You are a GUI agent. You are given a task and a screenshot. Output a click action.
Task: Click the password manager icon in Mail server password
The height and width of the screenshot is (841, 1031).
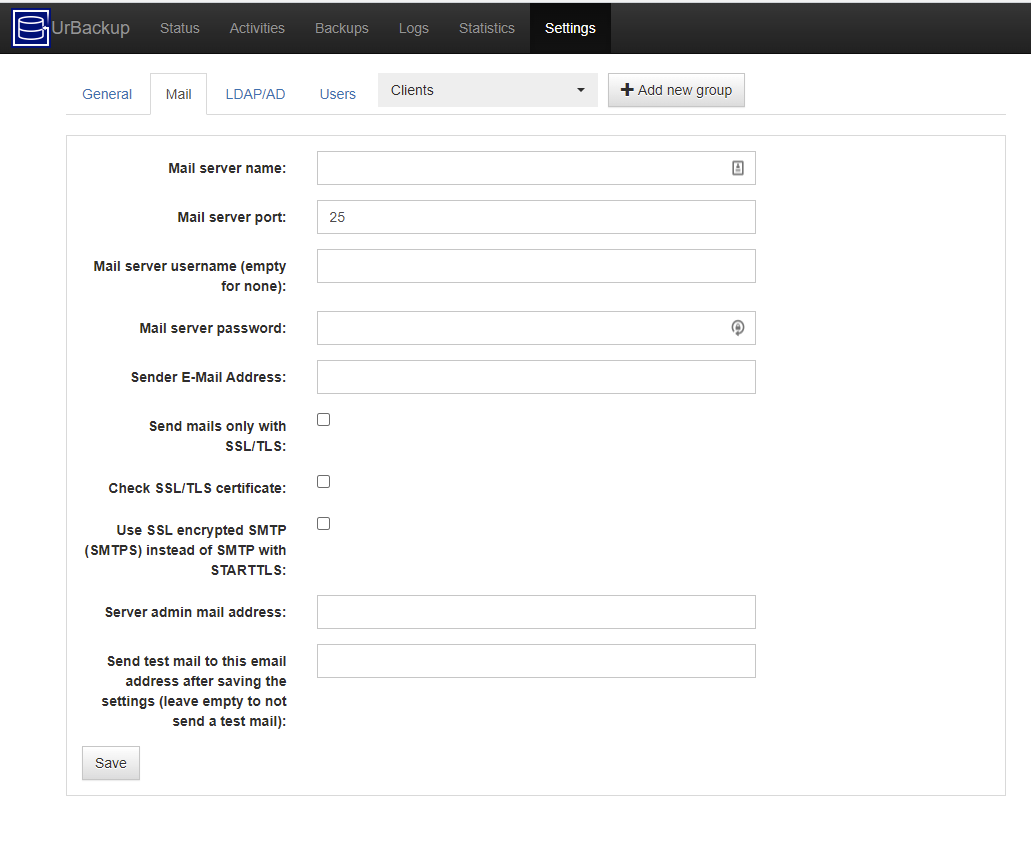(738, 327)
